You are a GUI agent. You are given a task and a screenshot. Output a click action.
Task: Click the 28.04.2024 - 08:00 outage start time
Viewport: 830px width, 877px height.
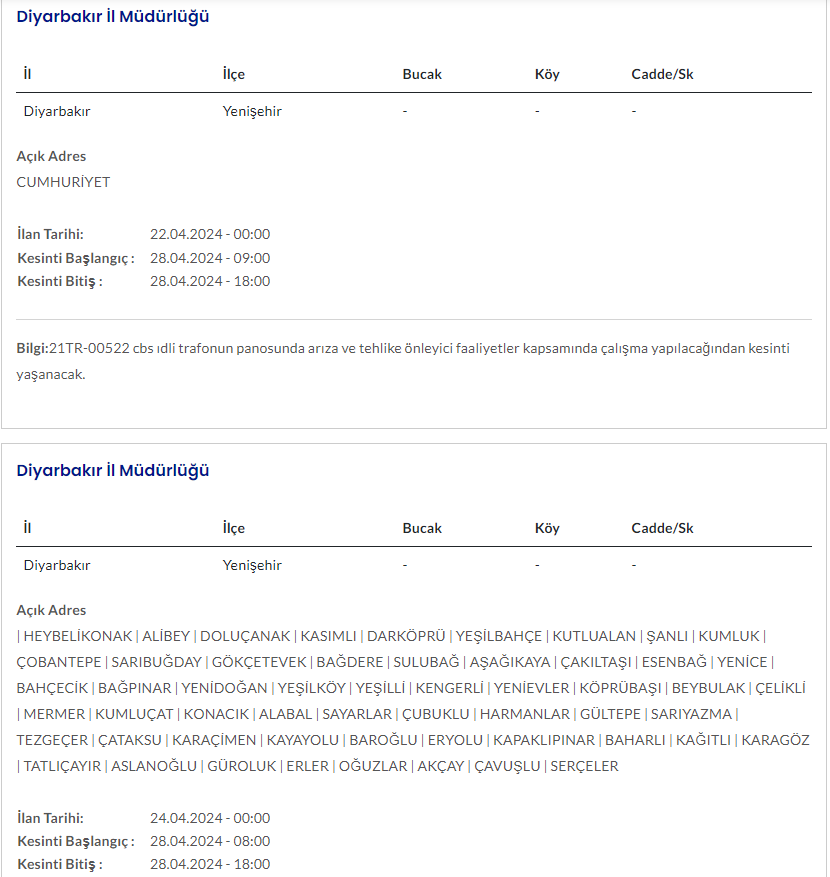(x=210, y=841)
